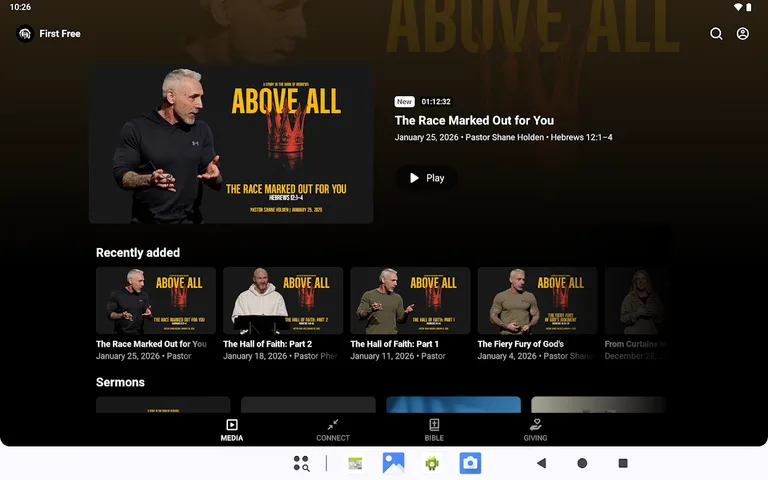This screenshot has height=480, width=768.
Task: Open the user profile icon
Action: coord(743,34)
